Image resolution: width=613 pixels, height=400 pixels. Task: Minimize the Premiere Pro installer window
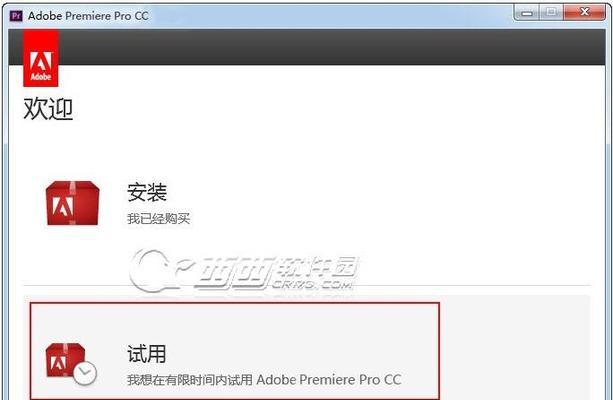527,13
